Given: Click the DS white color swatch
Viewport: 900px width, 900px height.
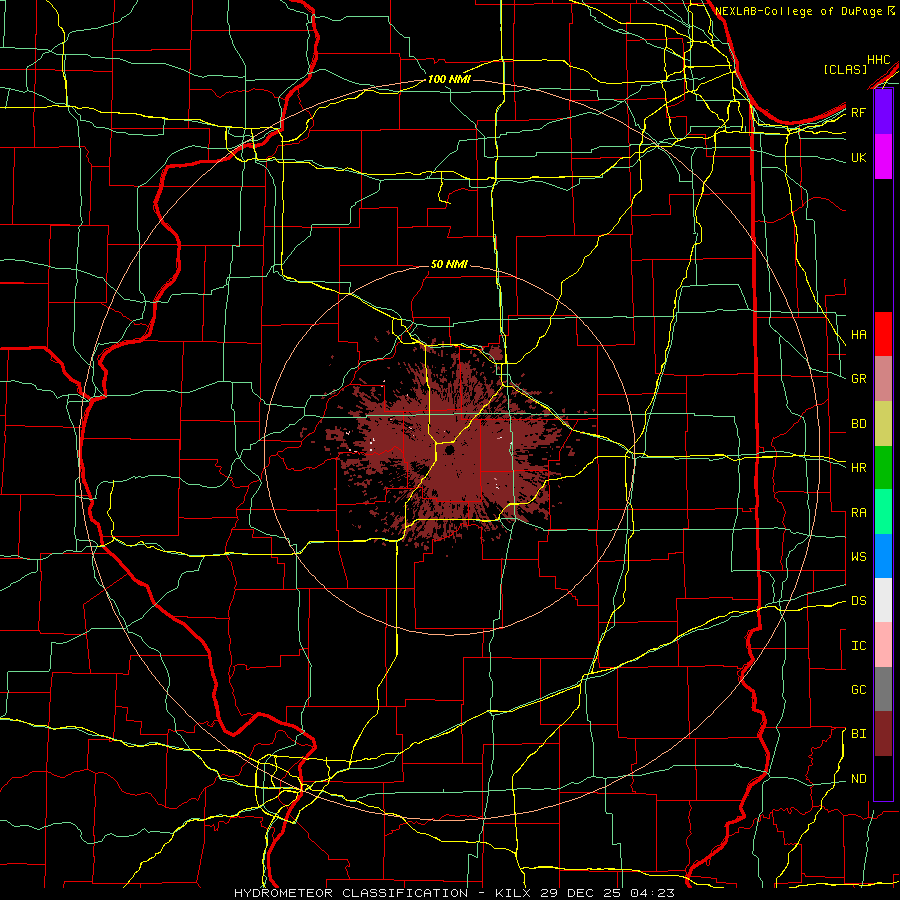Looking at the screenshot, I should coord(883,600).
